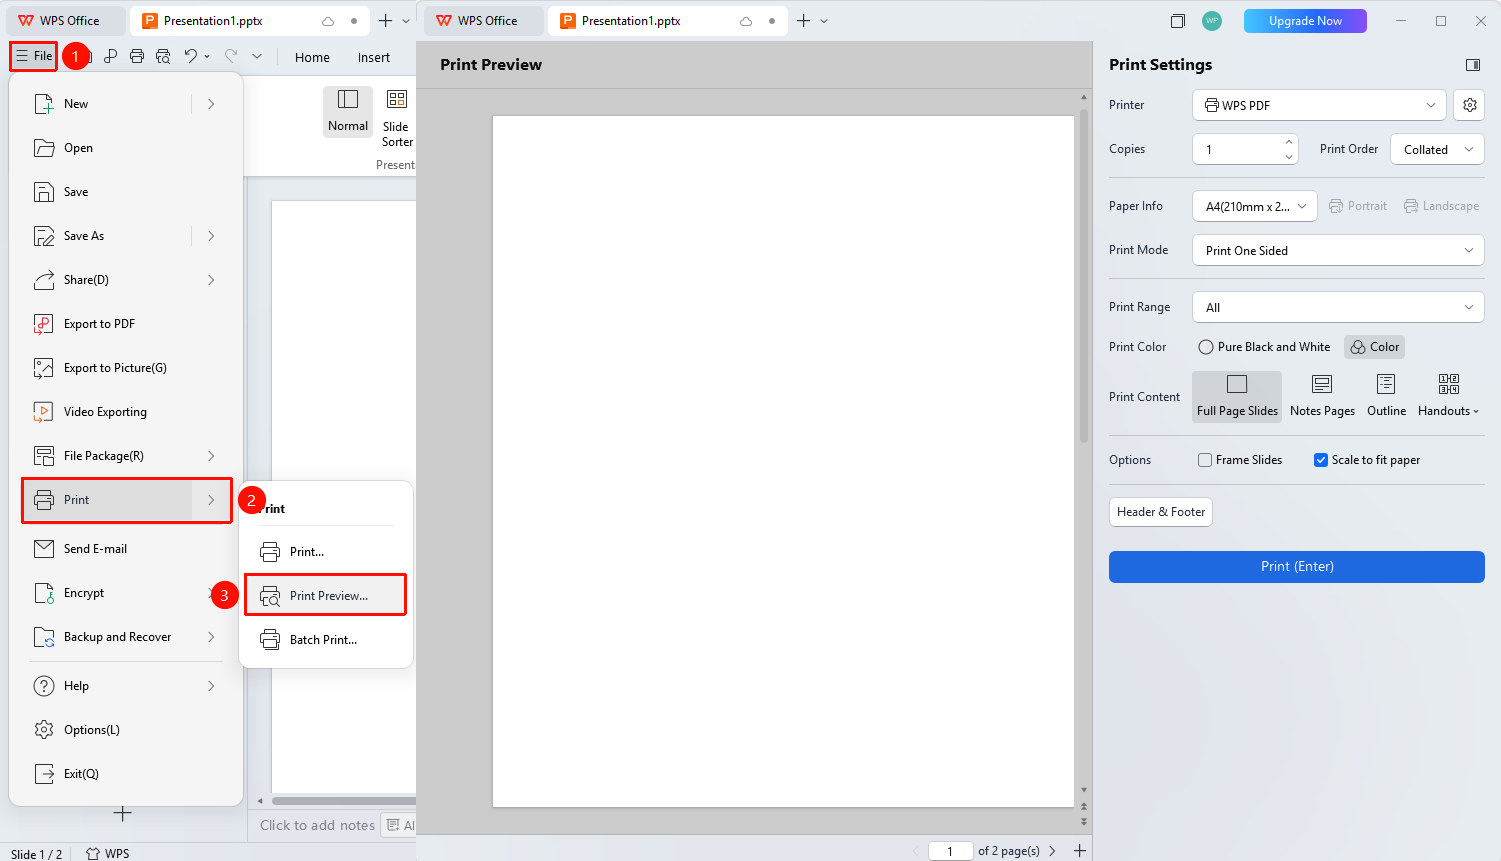Enable Frame Slides checkbox
This screenshot has height=861, width=1501.
point(1205,460)
